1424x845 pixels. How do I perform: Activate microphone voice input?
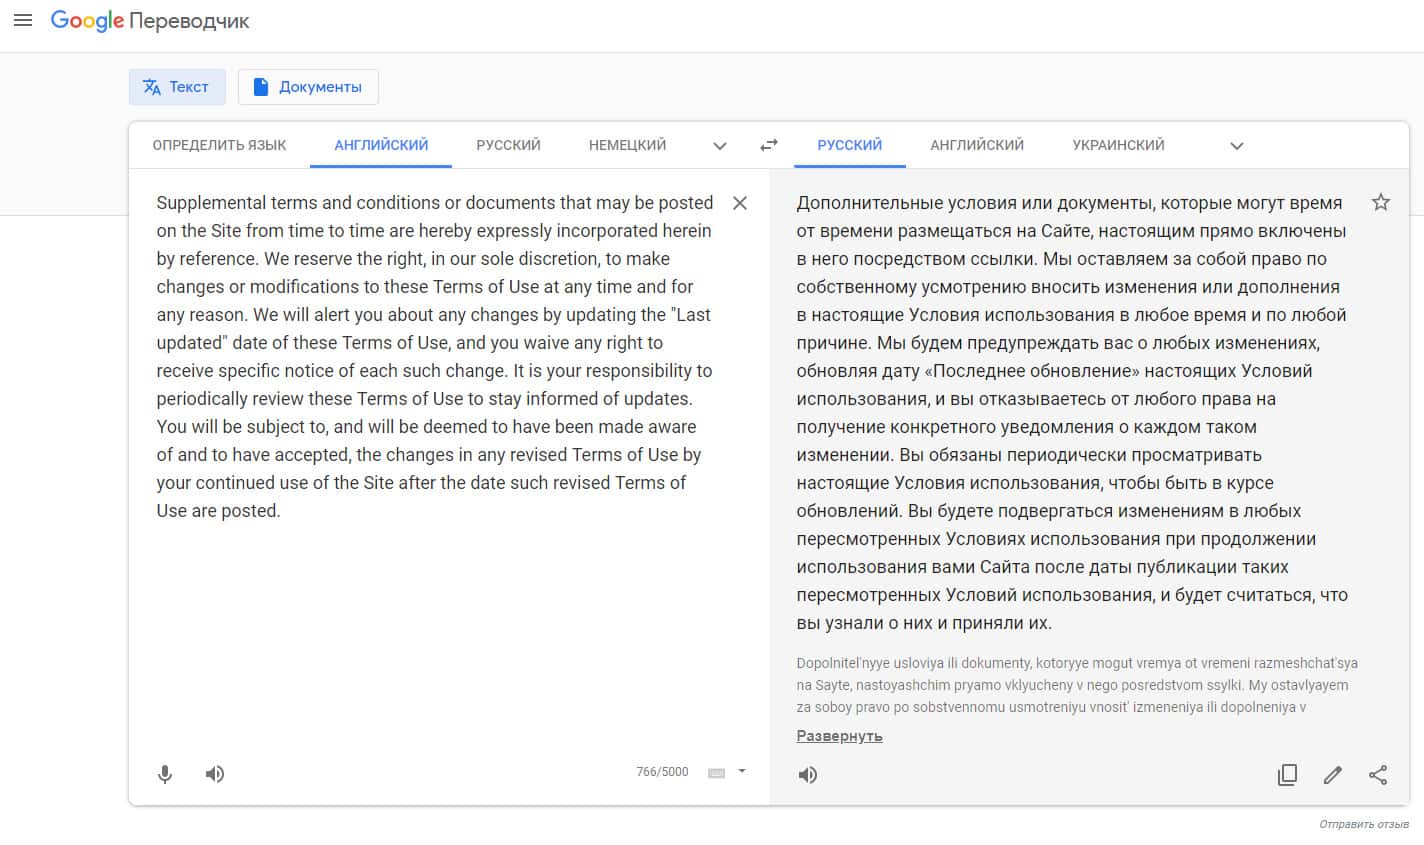(x=165, y=774)
